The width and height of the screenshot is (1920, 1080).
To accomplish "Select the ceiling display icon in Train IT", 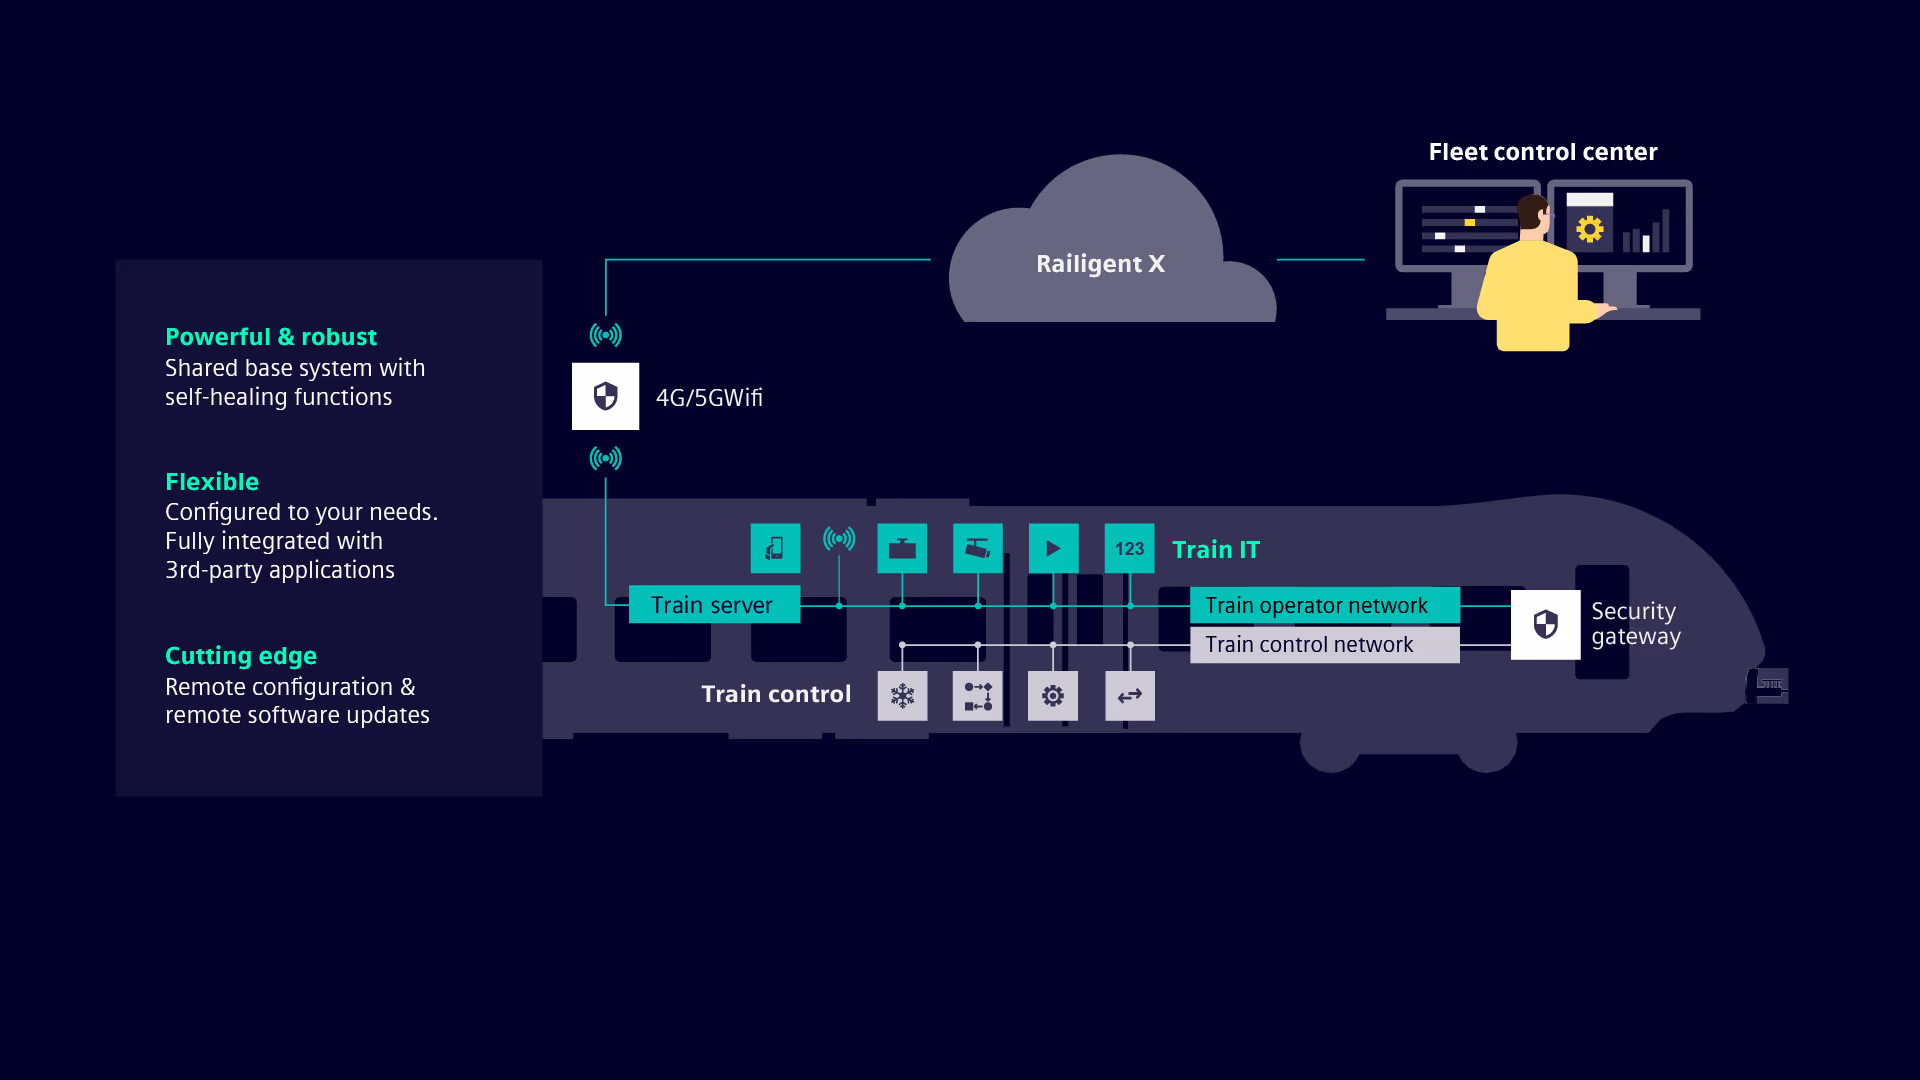I will 902,548.
